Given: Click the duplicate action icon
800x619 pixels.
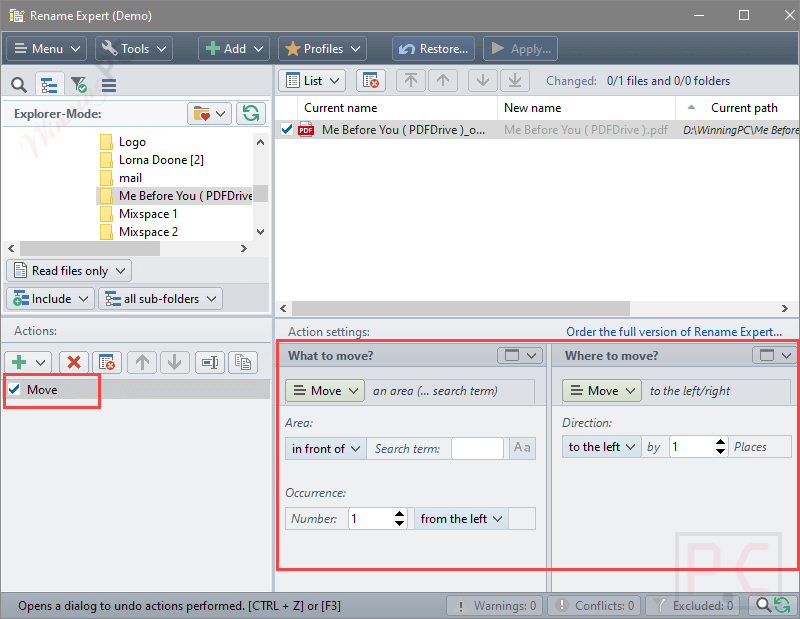Looking at the screenshot, I should pos(241,362).
